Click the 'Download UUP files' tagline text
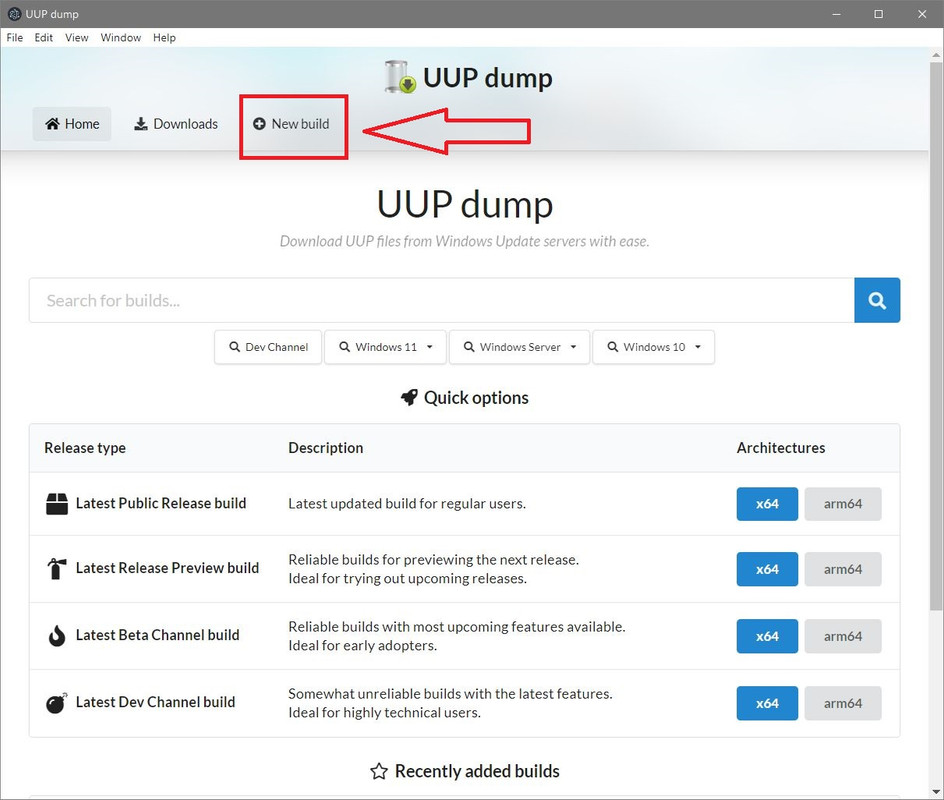Image resolution: width=944 pixels, height=800 pixels. [x=464, y=241]
